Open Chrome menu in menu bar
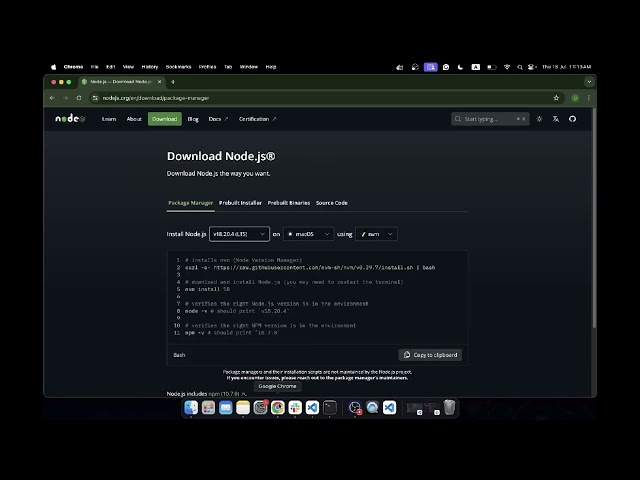 [73, 67]
